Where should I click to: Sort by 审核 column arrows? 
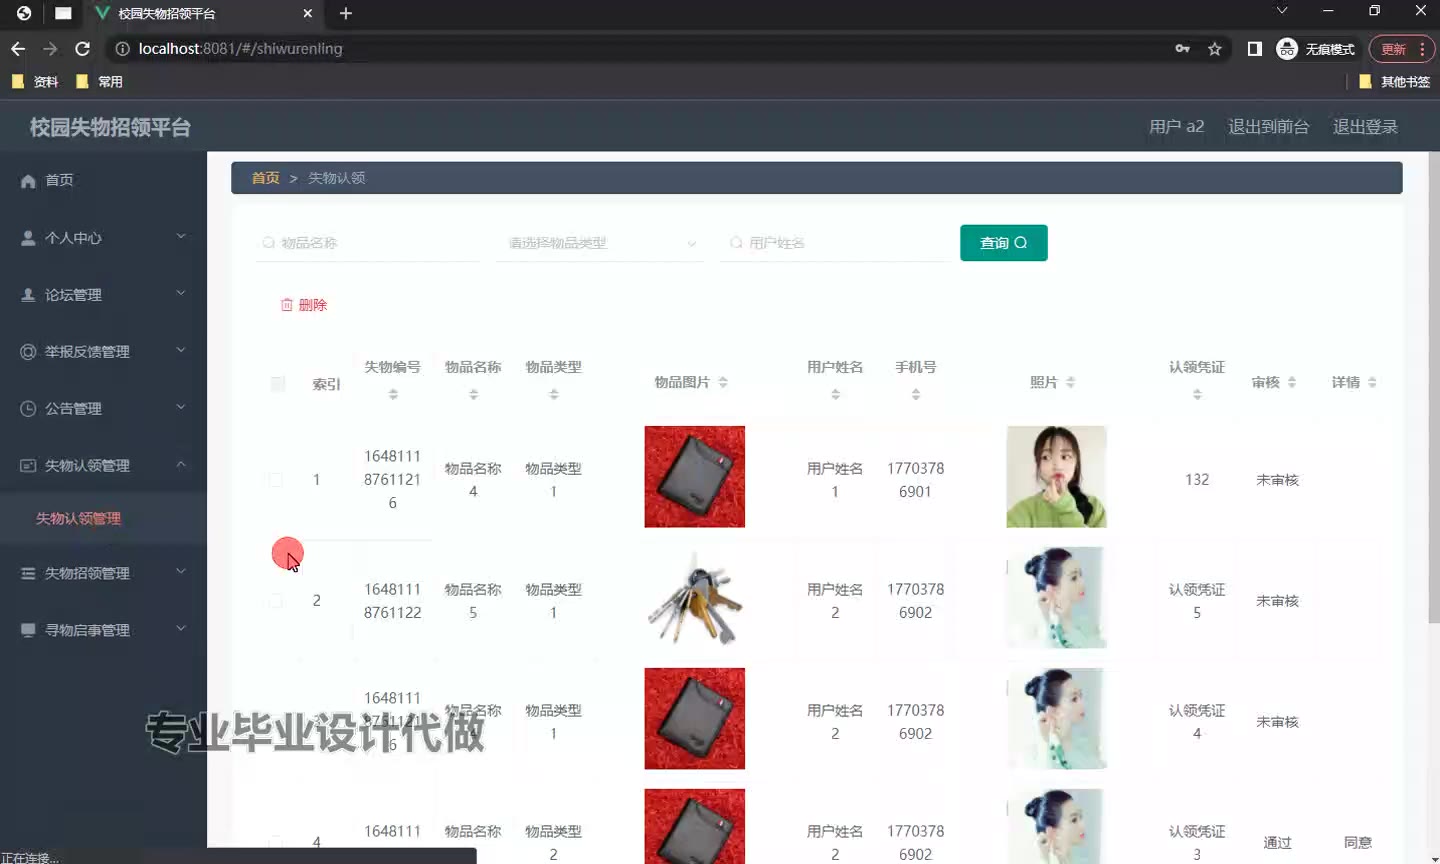[1292, 382]
